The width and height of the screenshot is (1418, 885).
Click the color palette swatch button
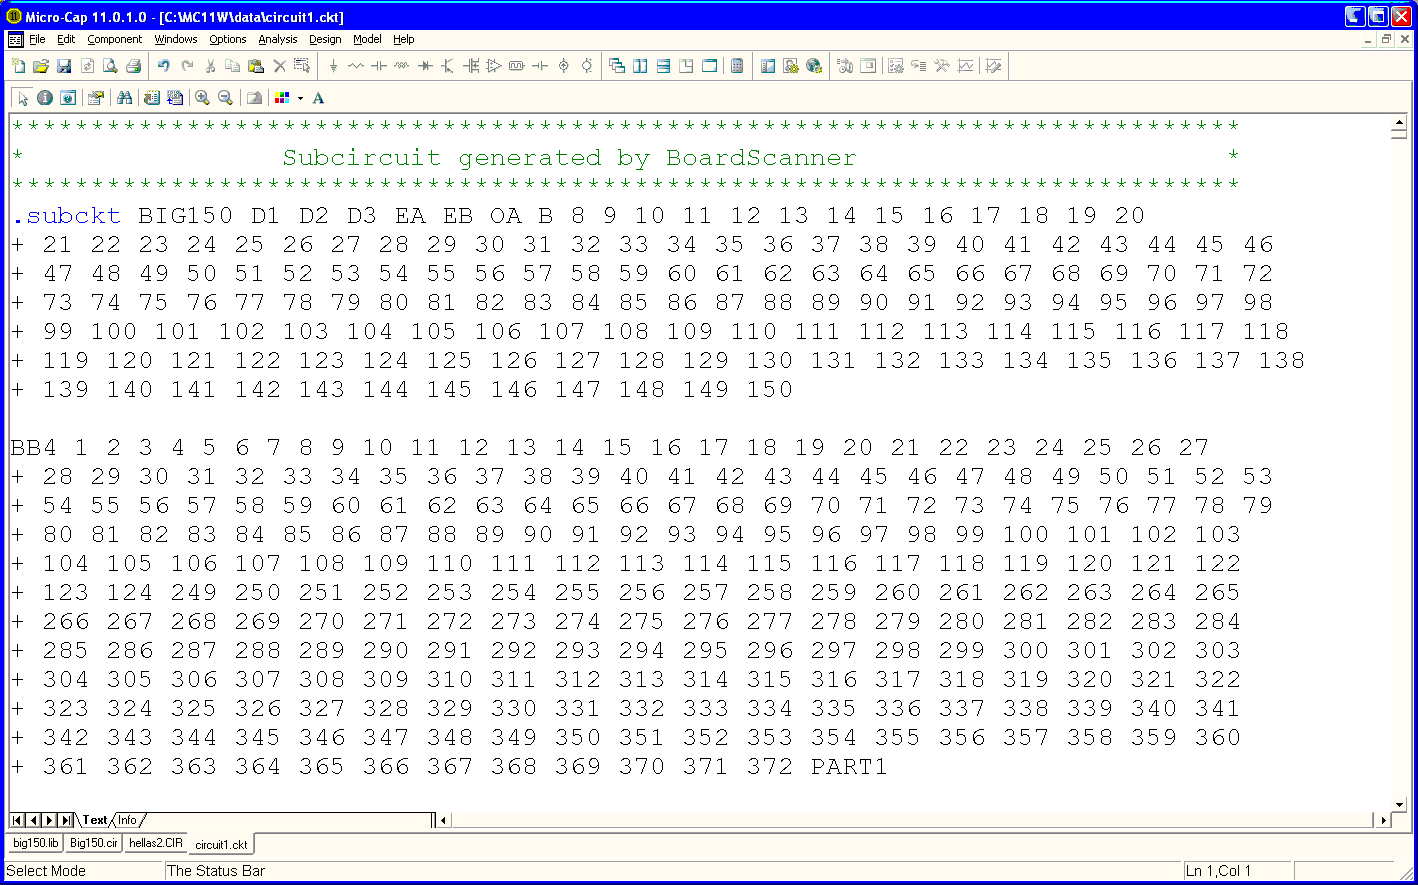[x=282, y=98]
